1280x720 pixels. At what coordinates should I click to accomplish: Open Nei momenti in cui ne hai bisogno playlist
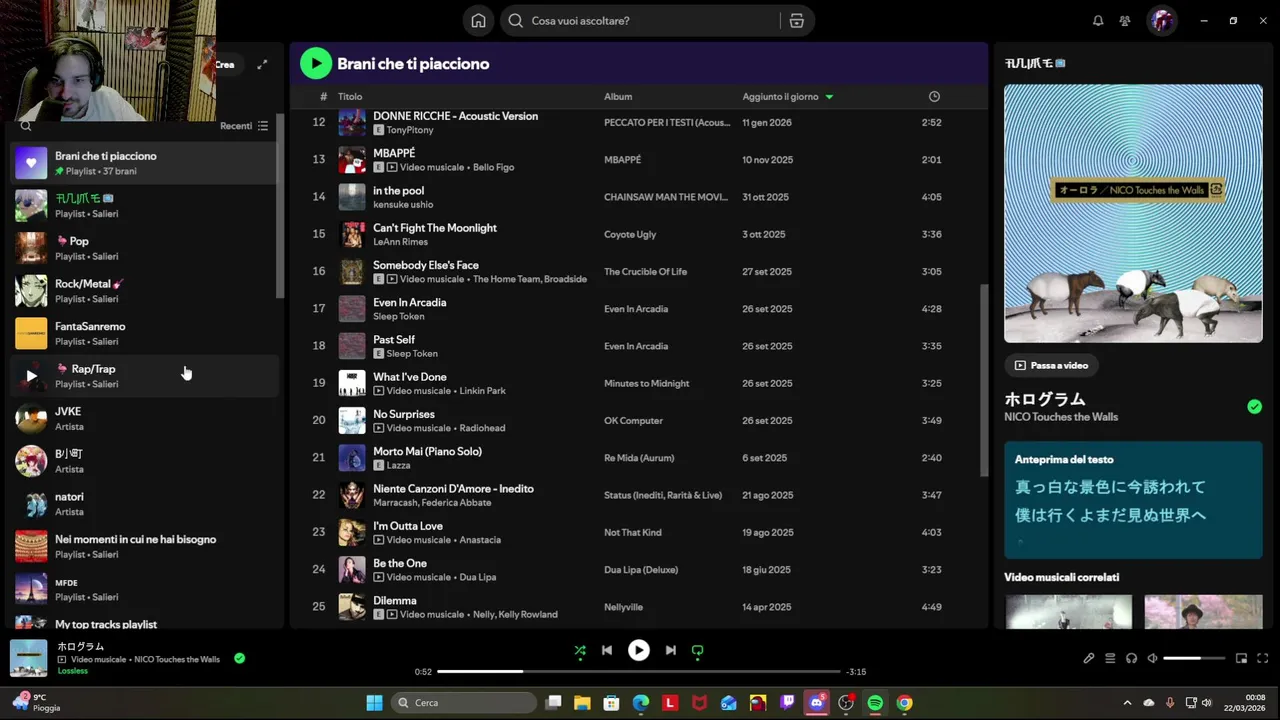pos(145,546)
